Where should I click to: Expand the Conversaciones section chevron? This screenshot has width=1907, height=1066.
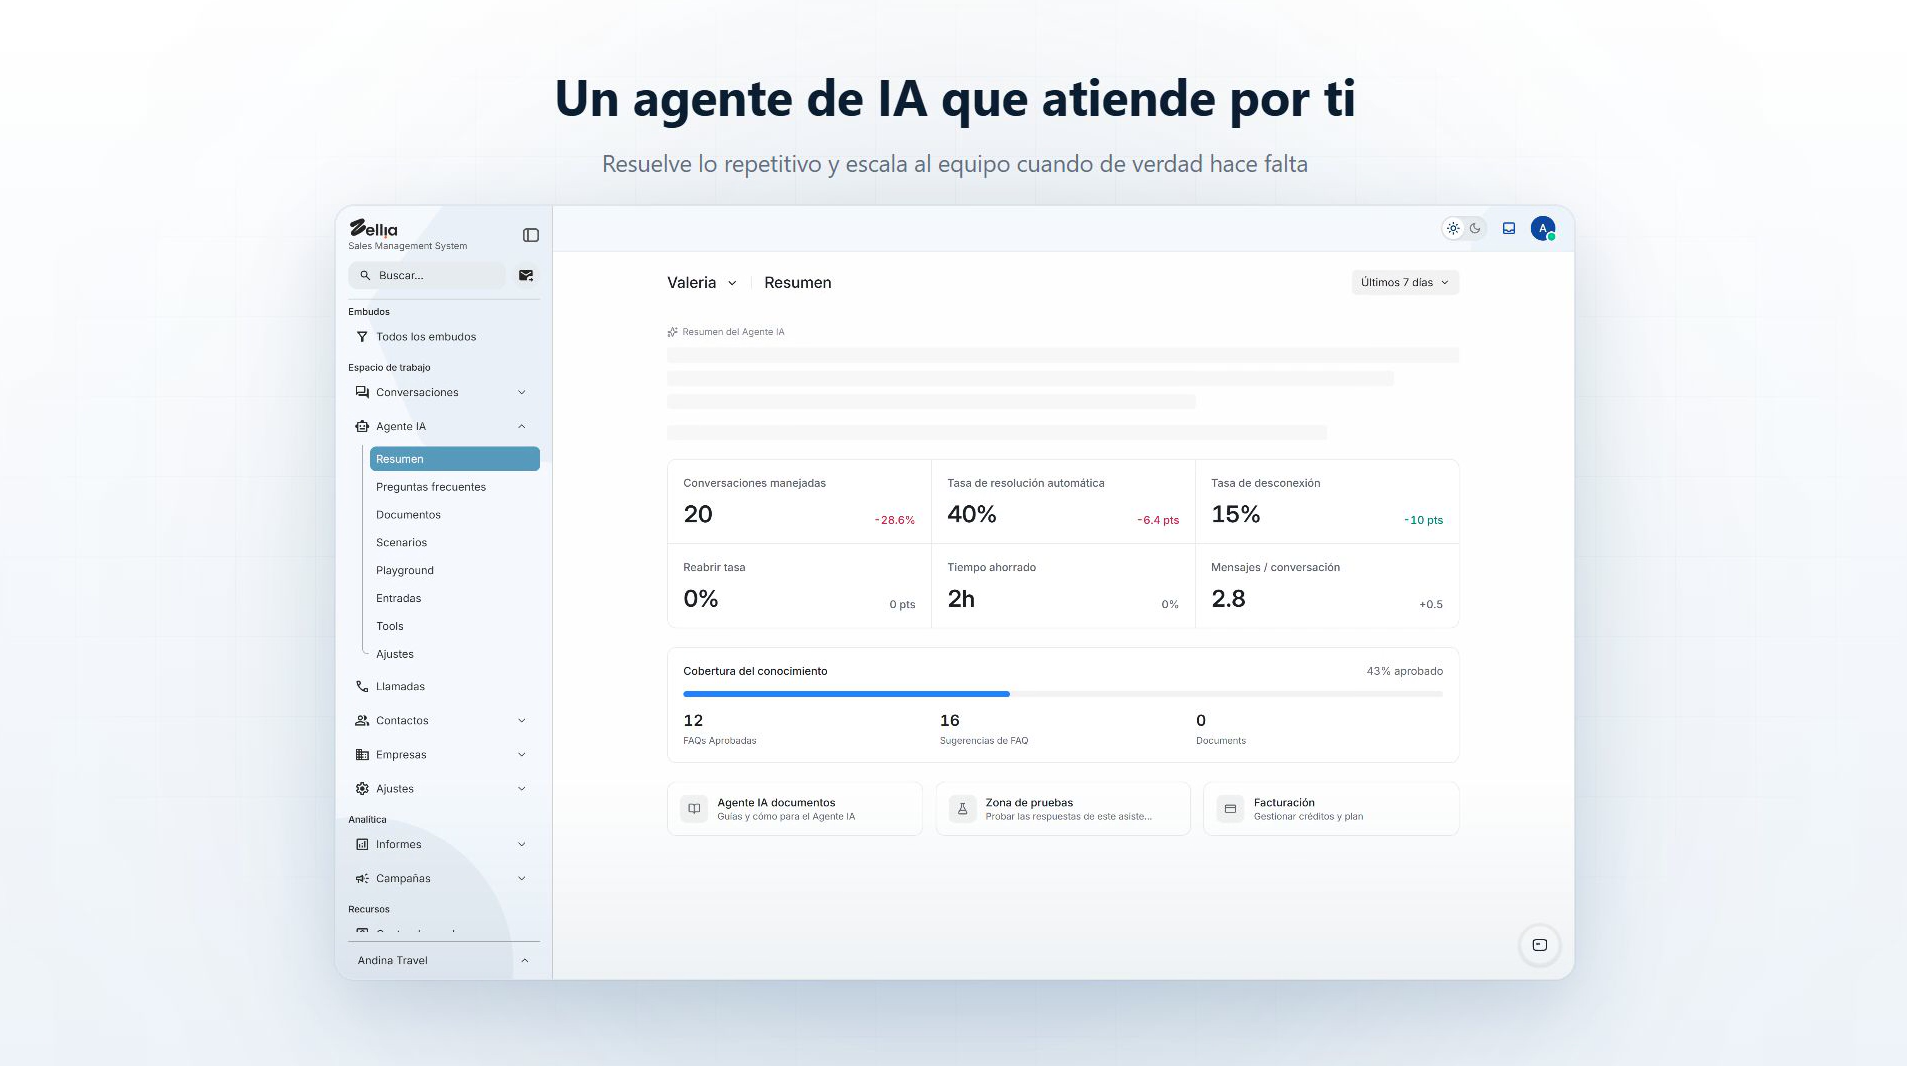coord(521,392)
